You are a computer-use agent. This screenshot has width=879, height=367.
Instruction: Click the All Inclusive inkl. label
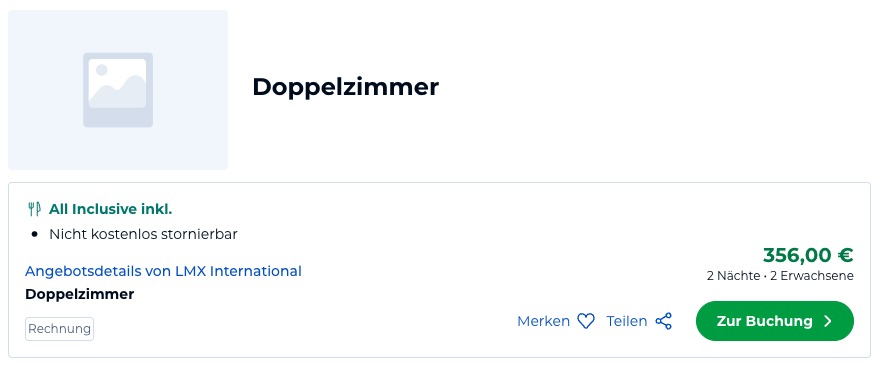(x=110, y=210)
